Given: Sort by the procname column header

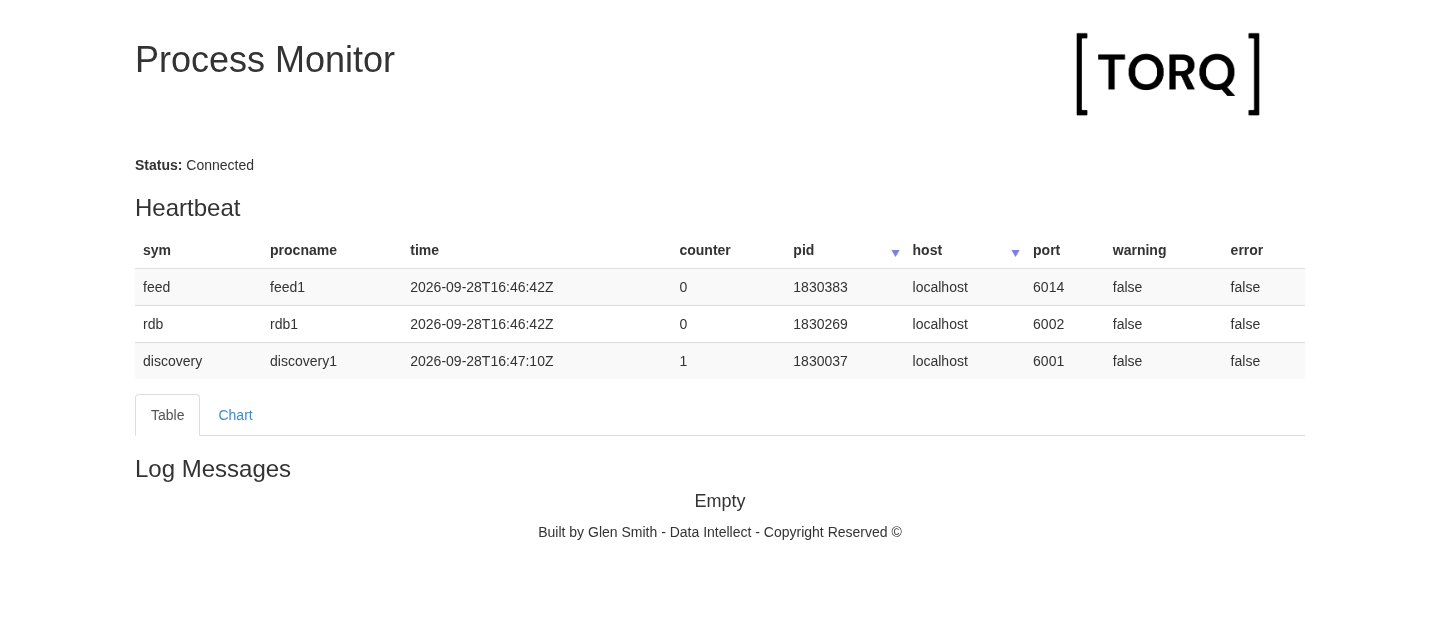Looking at the screenshot, I should point(303,250).
